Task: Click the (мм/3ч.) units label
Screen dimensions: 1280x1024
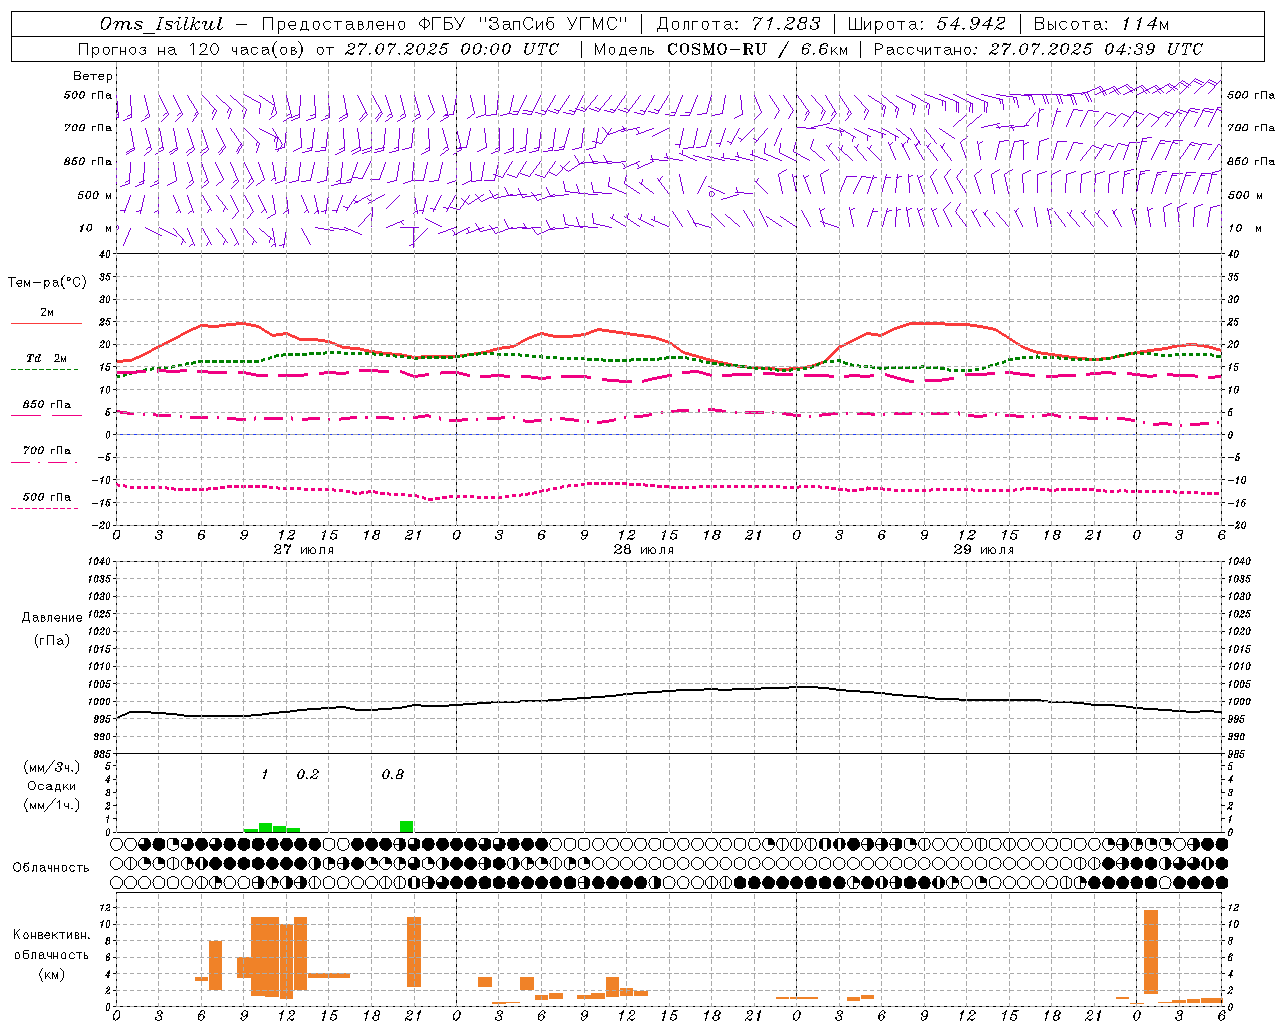Action: [51, 767]
